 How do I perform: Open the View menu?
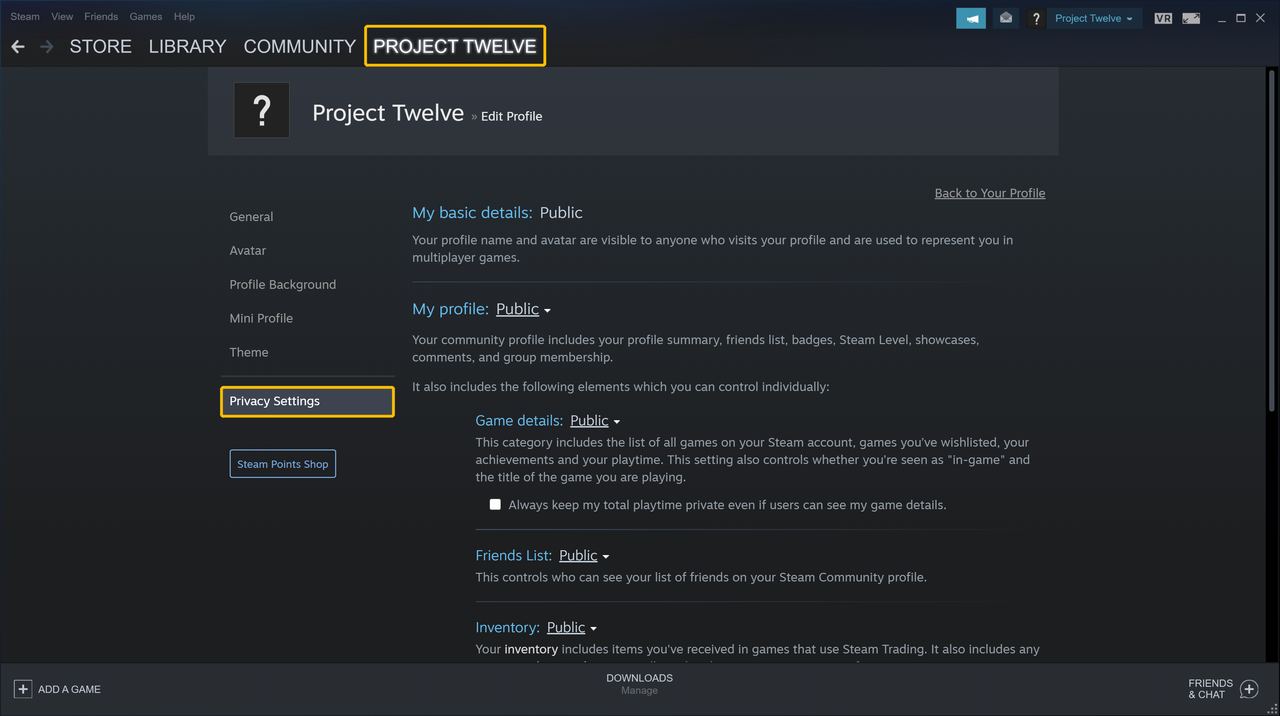click(x=62, y=17)
